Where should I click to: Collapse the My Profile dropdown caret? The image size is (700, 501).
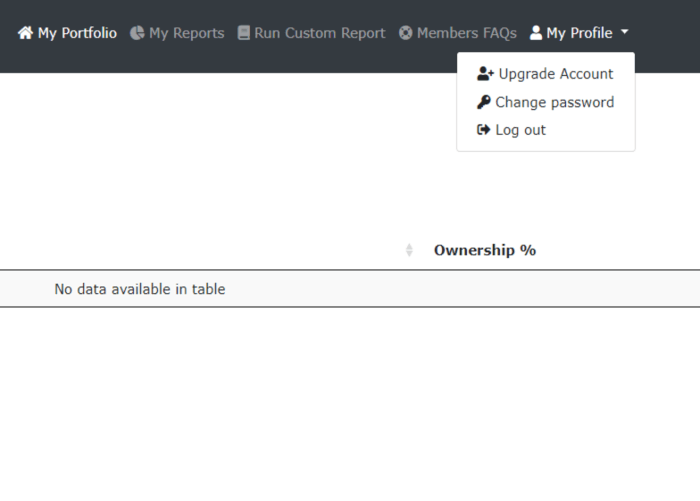pos(625,32)
